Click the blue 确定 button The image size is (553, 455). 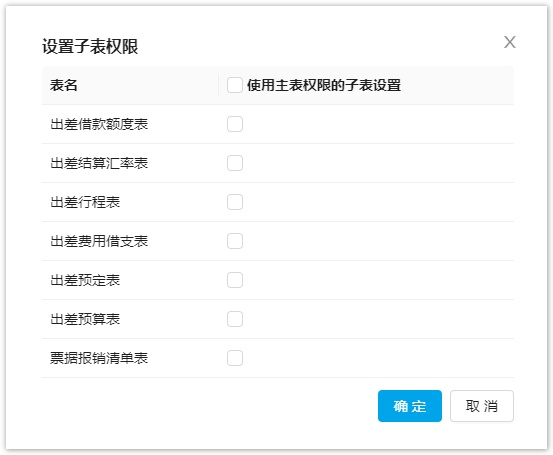tap(410, 406)
